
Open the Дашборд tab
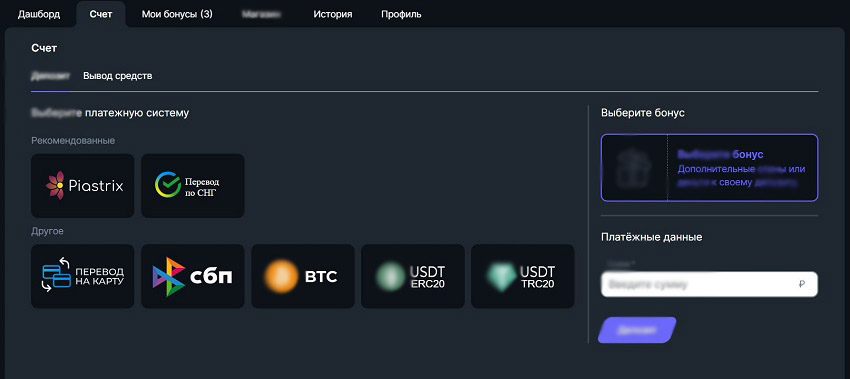click(x=38, y=14)
